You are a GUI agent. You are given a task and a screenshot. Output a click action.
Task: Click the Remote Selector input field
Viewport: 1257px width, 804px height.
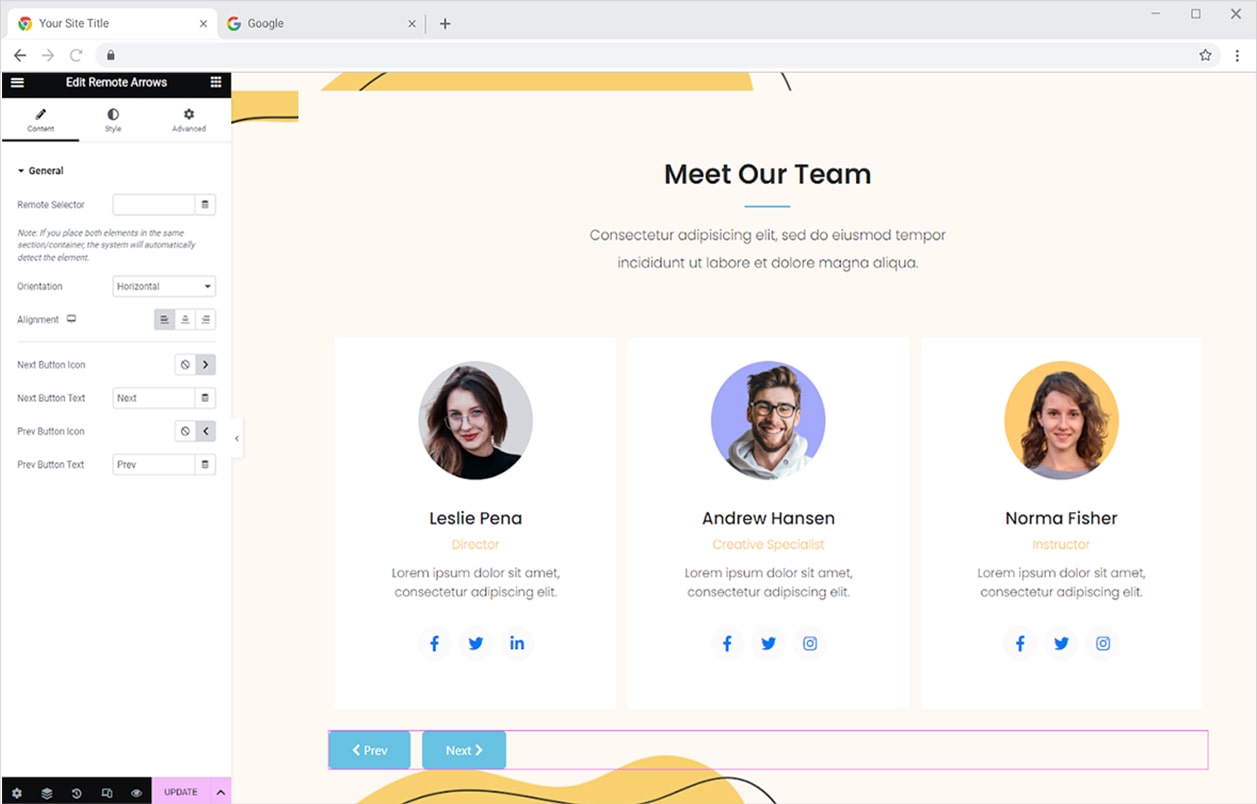(x=153, y=205)
